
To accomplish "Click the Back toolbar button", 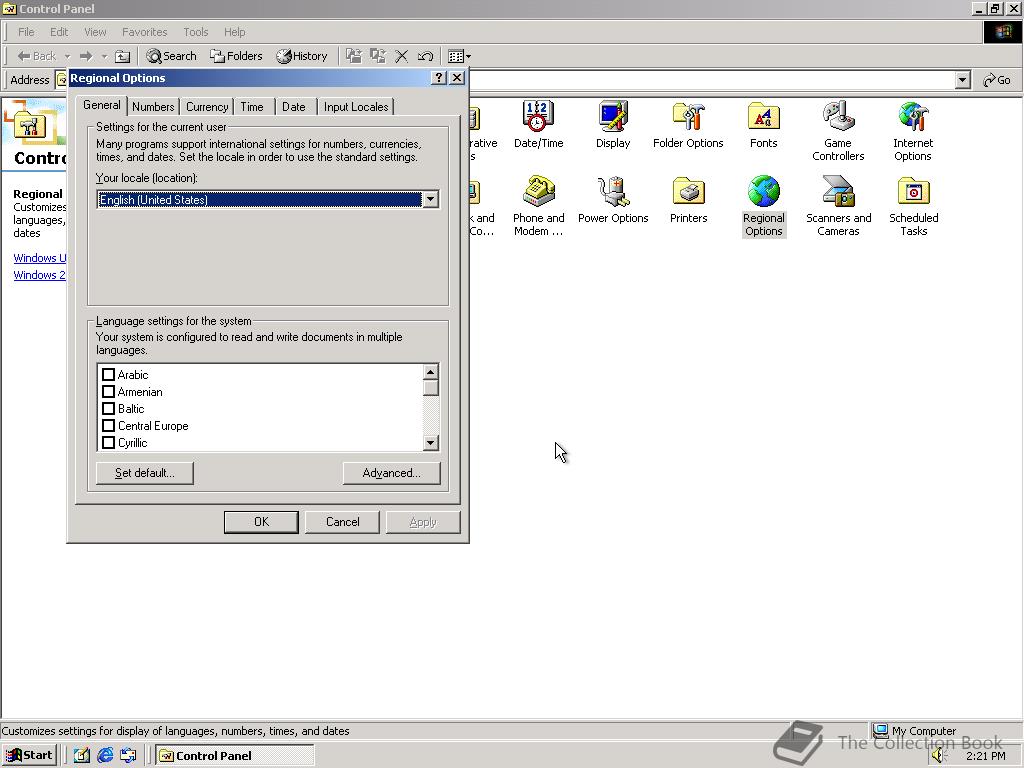I will pyautogui.click(x=36, y=56).
